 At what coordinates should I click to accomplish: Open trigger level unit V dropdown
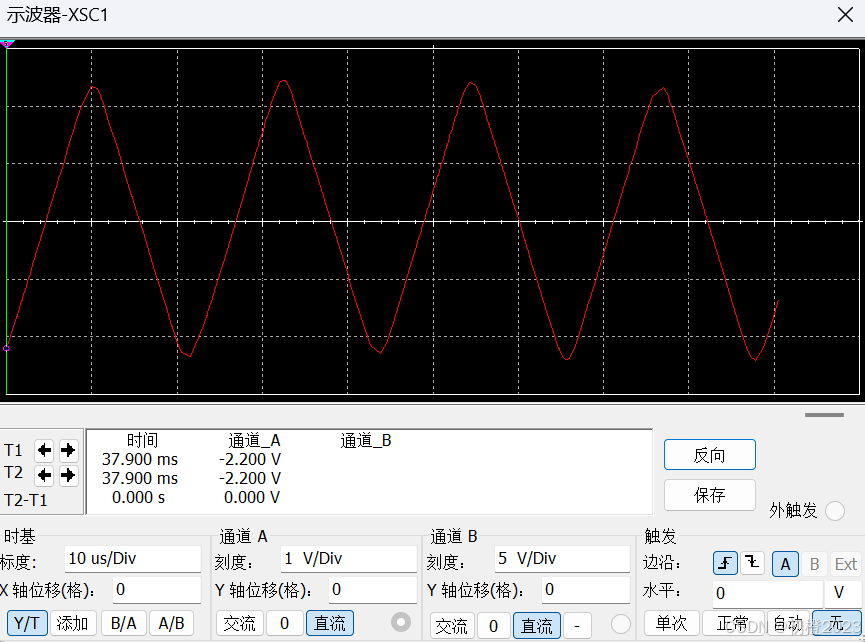[x=842, y=593]
